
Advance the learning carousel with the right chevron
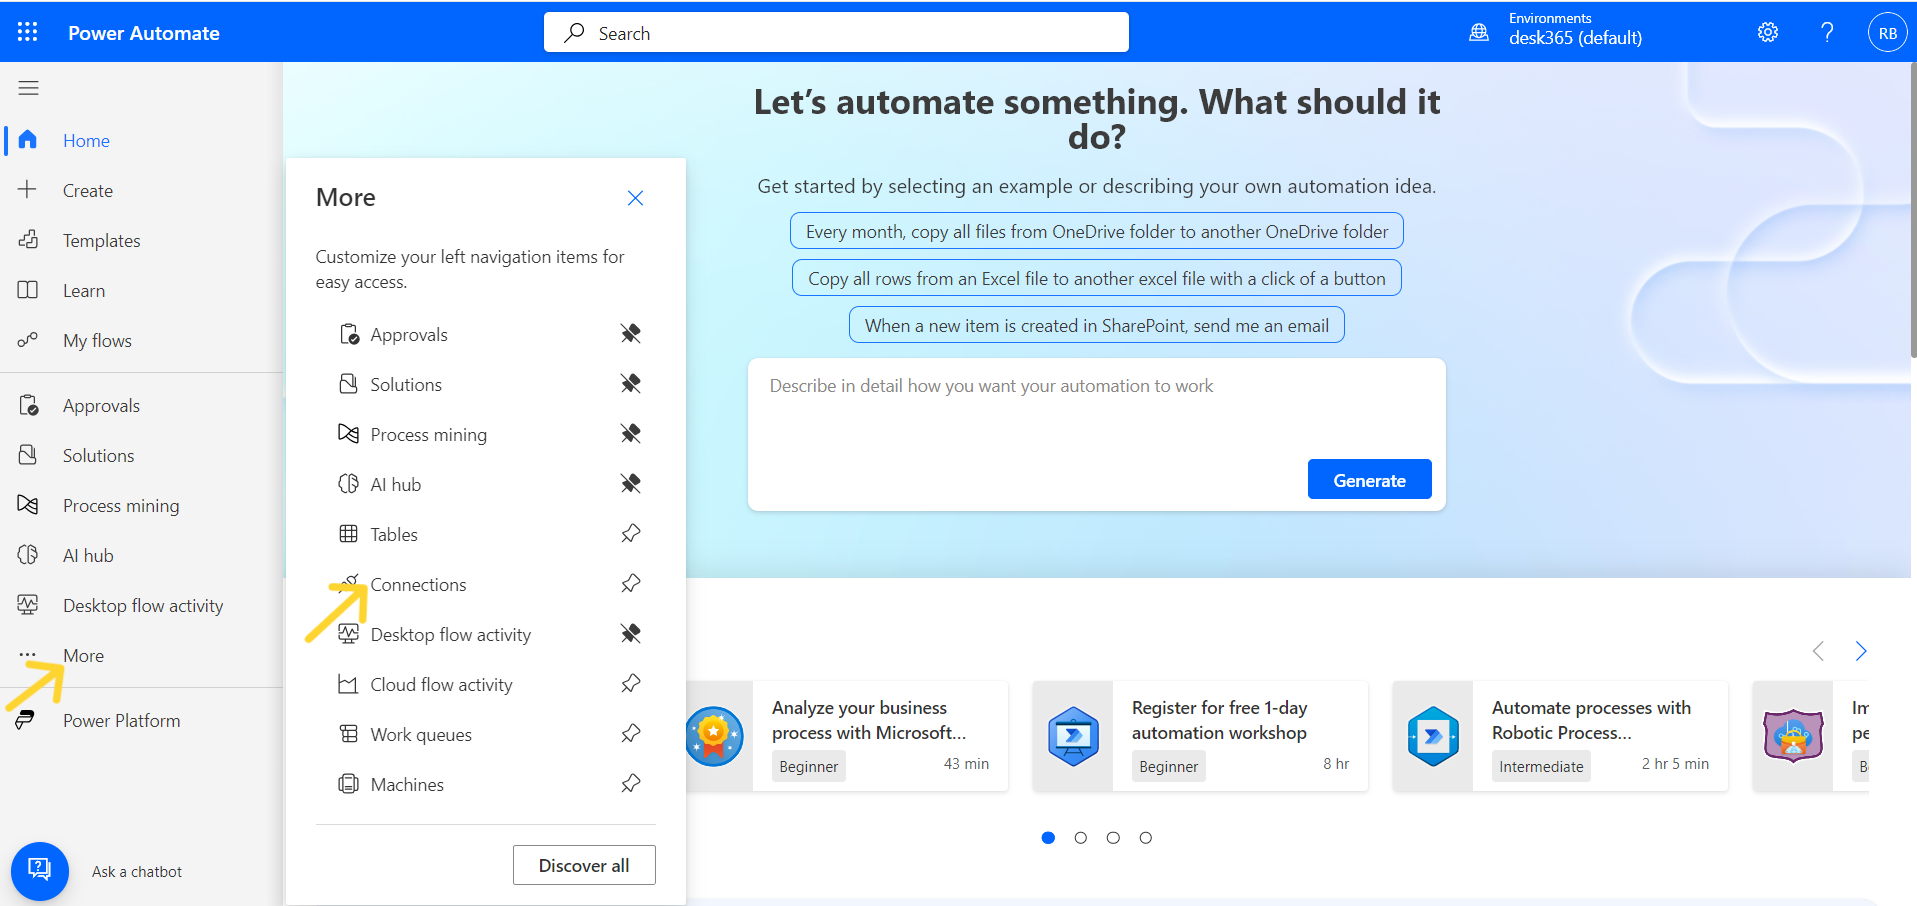[x=1861, y=651]
